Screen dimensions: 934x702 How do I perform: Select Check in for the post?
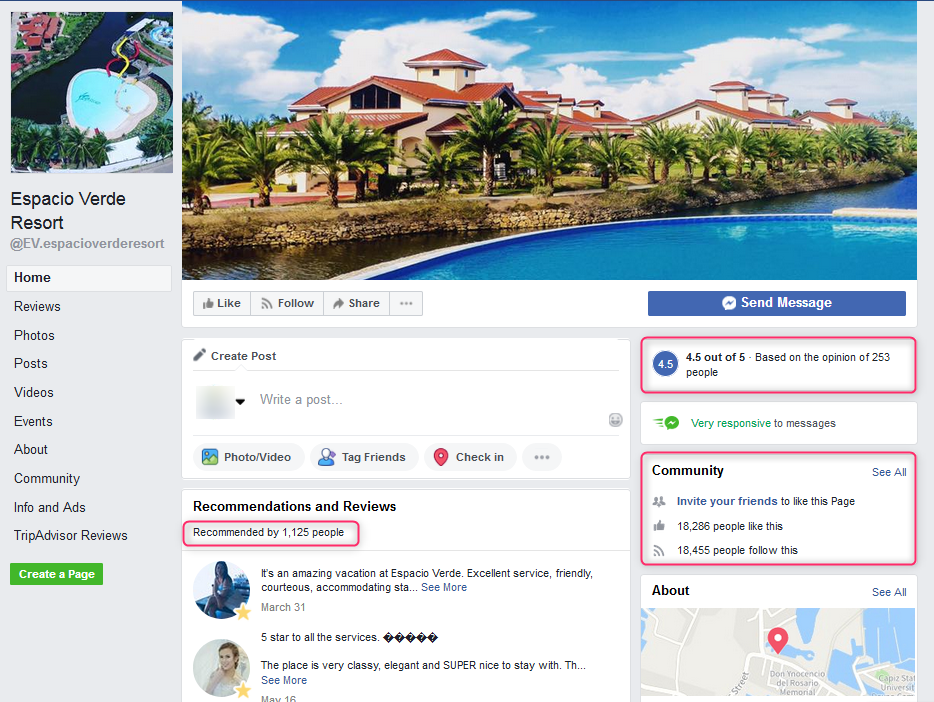pyautogui.click(x=470, y=457)
